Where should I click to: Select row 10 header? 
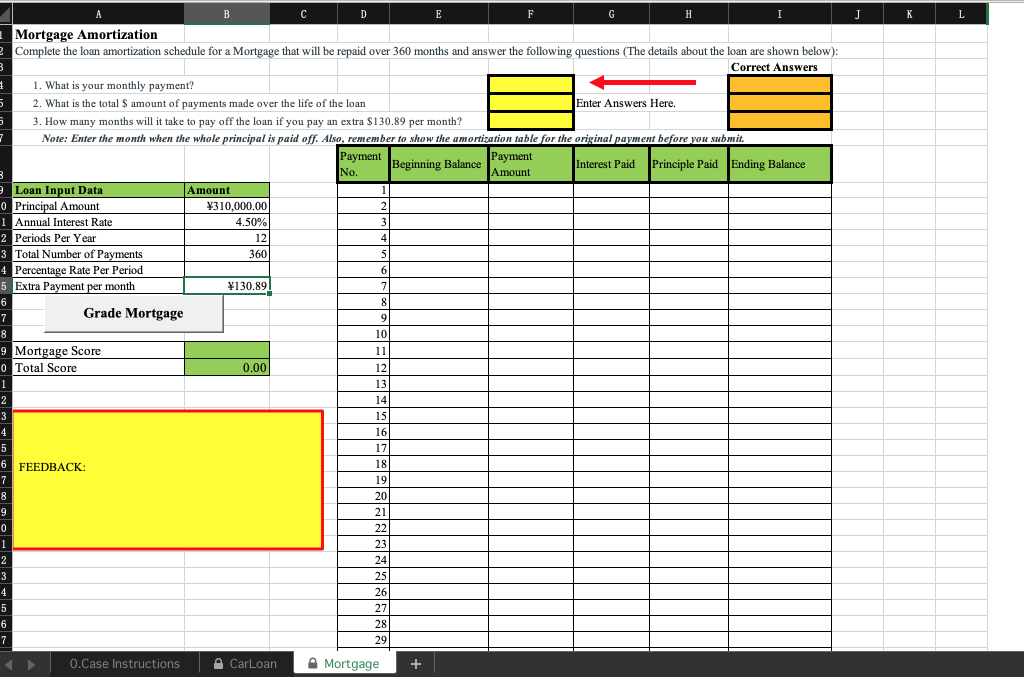tap(7, 206)
